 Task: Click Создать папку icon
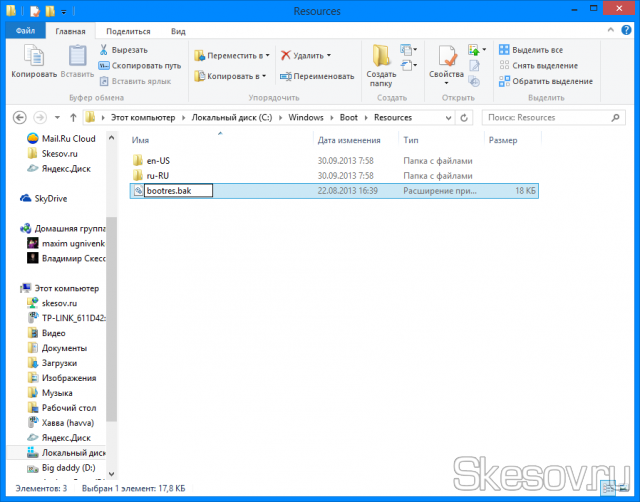point(381,62)
